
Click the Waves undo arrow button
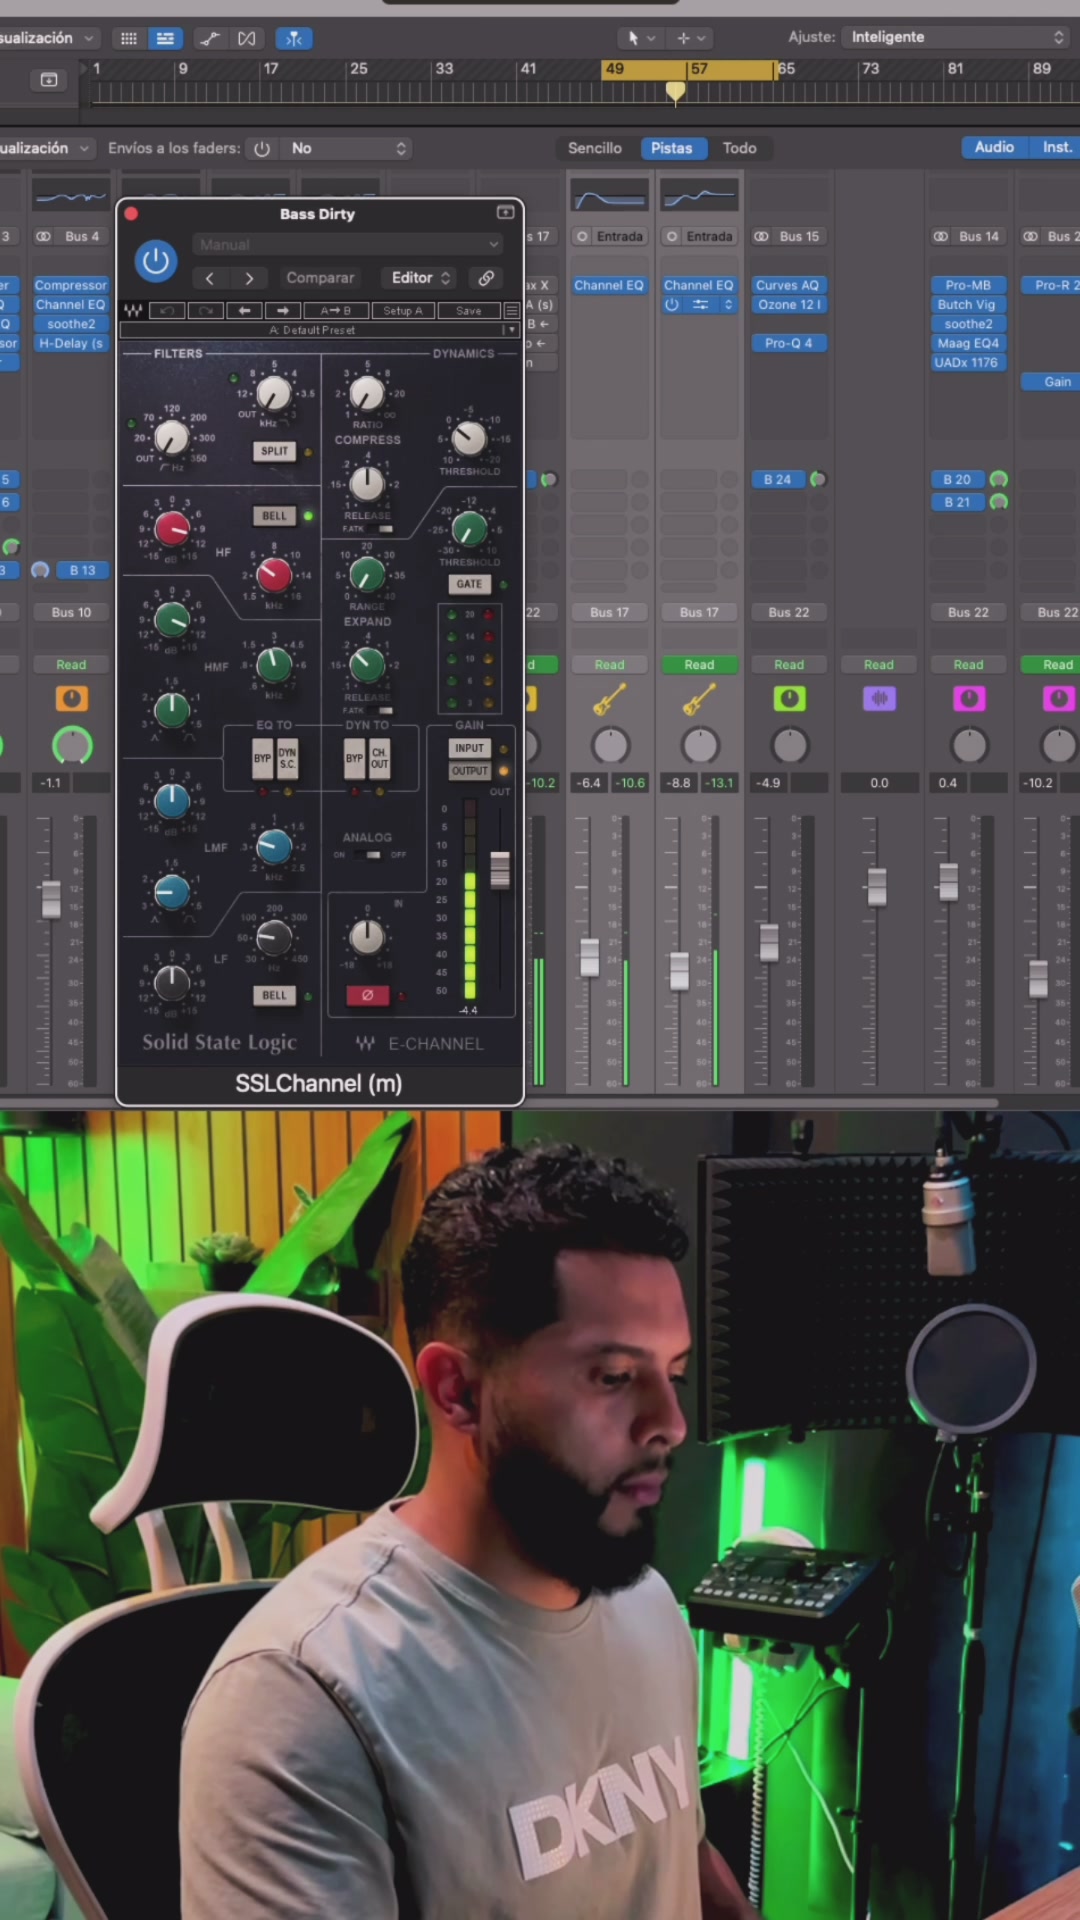click(x=167, y=311)
